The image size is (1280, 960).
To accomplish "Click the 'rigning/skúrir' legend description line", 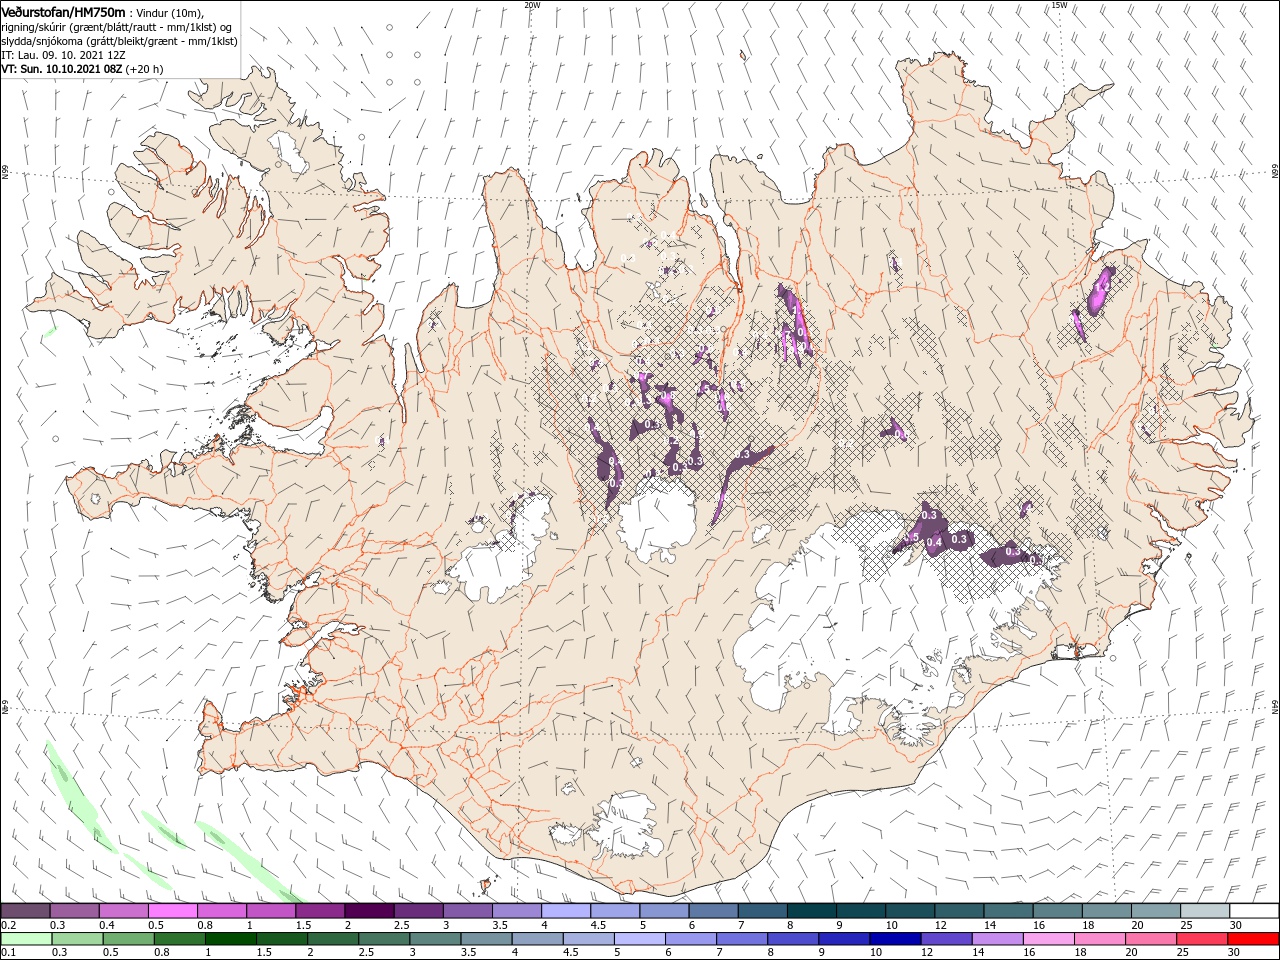I will [117, 26].
